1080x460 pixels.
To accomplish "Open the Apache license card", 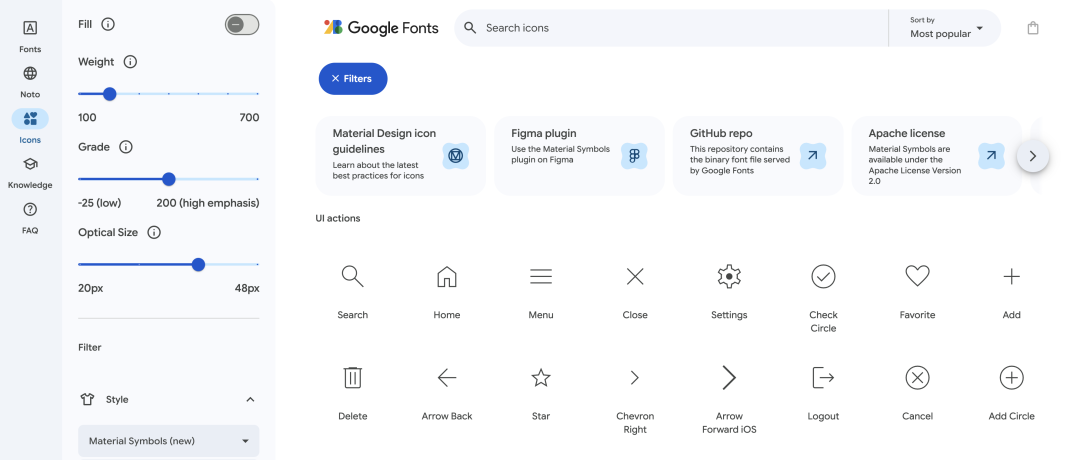I will coord(936,156).
